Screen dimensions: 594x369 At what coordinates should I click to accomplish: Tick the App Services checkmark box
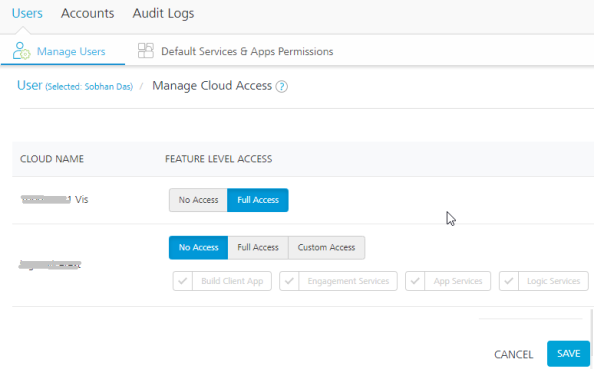[x=415, y=281]
